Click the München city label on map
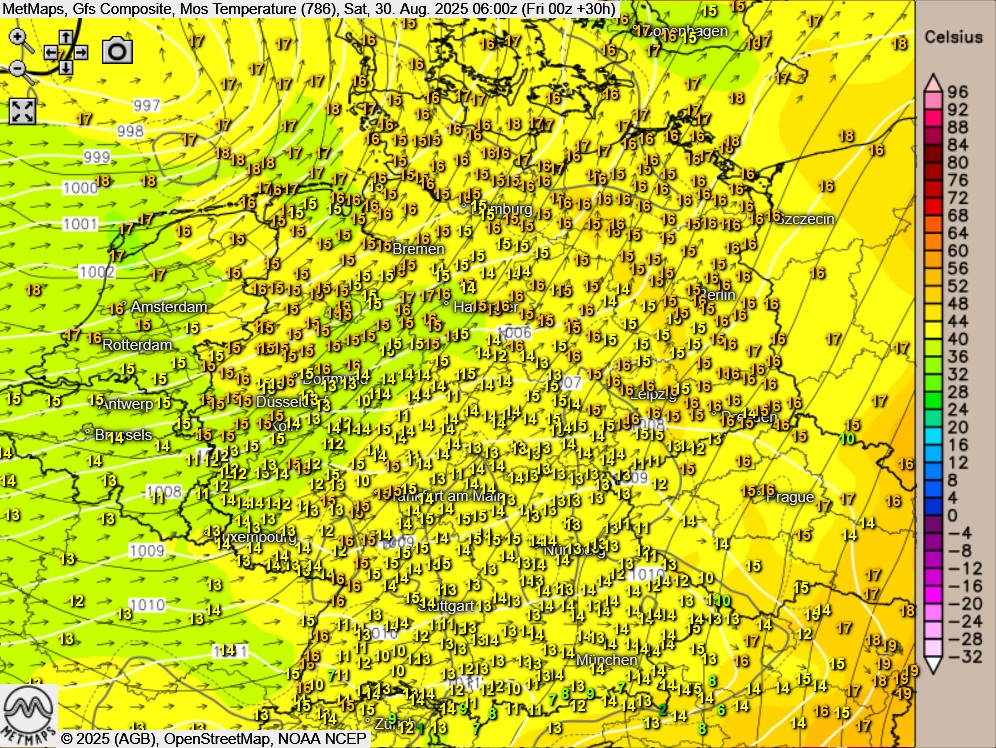The width and height of the screenshot is (996, 748). pos(606,660)
